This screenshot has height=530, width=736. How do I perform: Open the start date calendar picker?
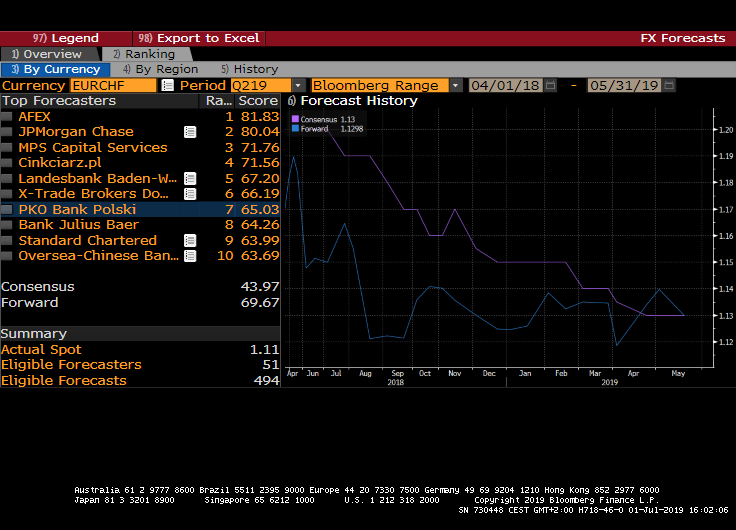550,86
